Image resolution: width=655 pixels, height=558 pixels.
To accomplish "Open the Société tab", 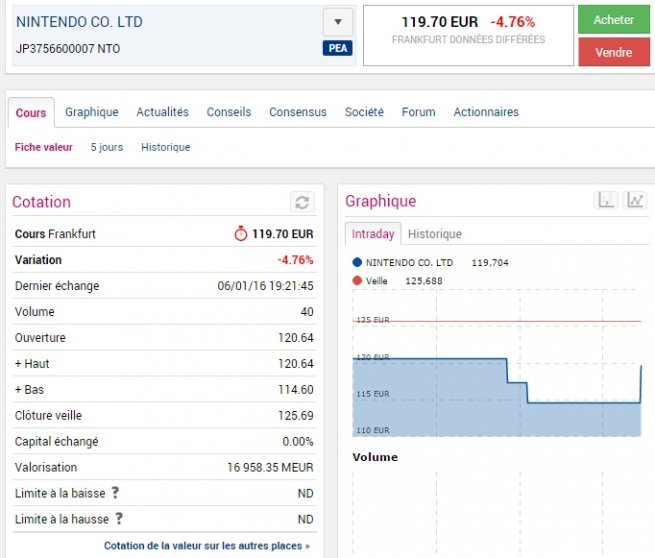I will point(364,112).
